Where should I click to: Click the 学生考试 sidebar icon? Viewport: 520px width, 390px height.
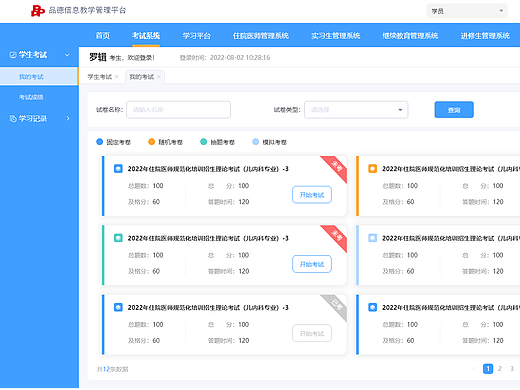(x=13, y=55)
